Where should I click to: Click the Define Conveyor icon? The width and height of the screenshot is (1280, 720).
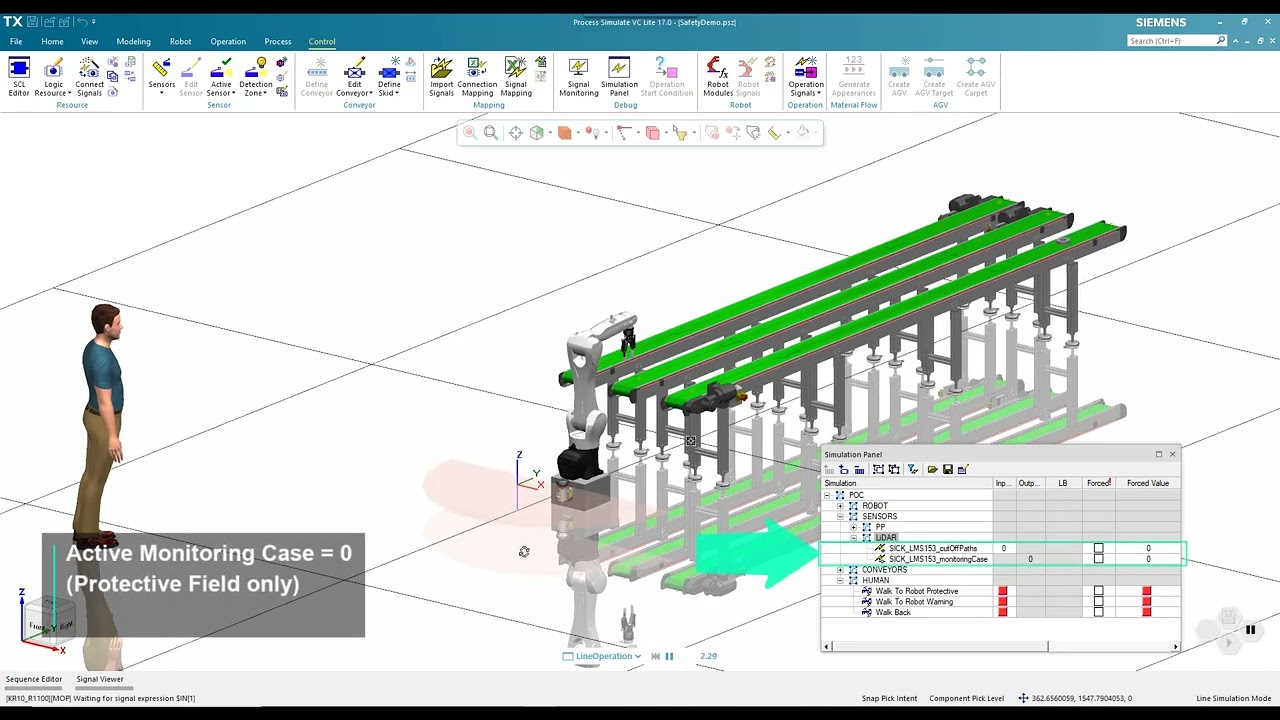tap(317, 77)
